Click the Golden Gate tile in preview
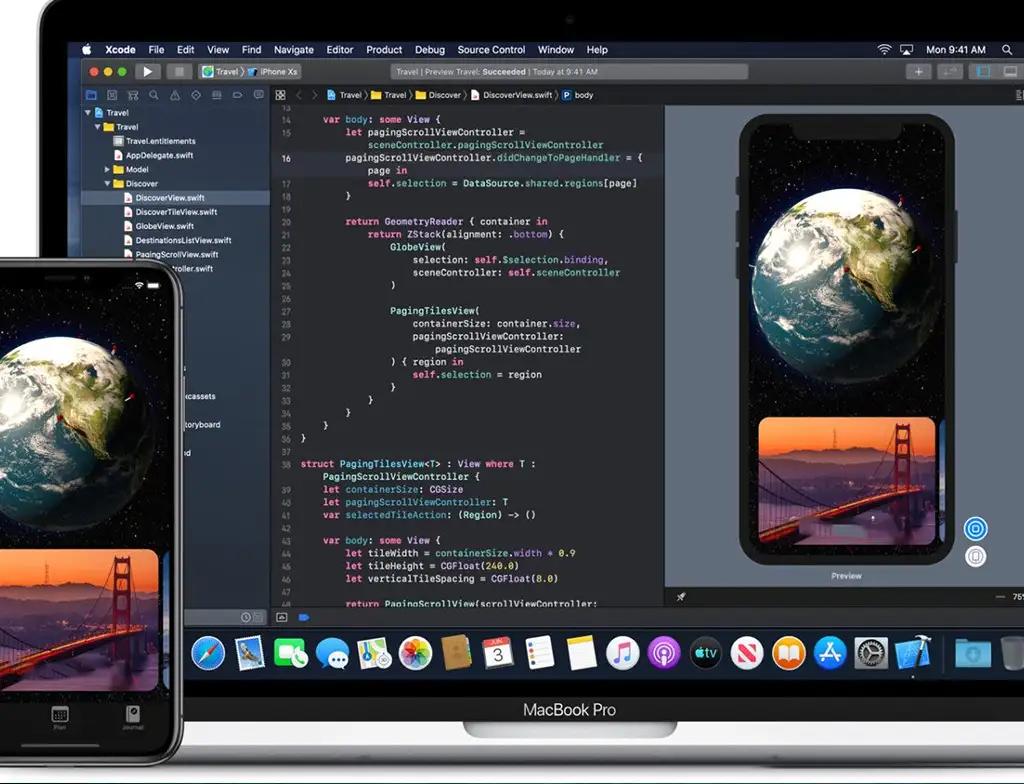 coord(847,481)
